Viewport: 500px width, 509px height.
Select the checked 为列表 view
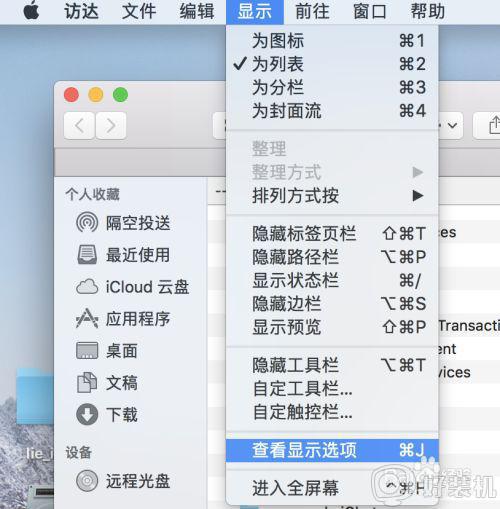(x=332, y=64)
